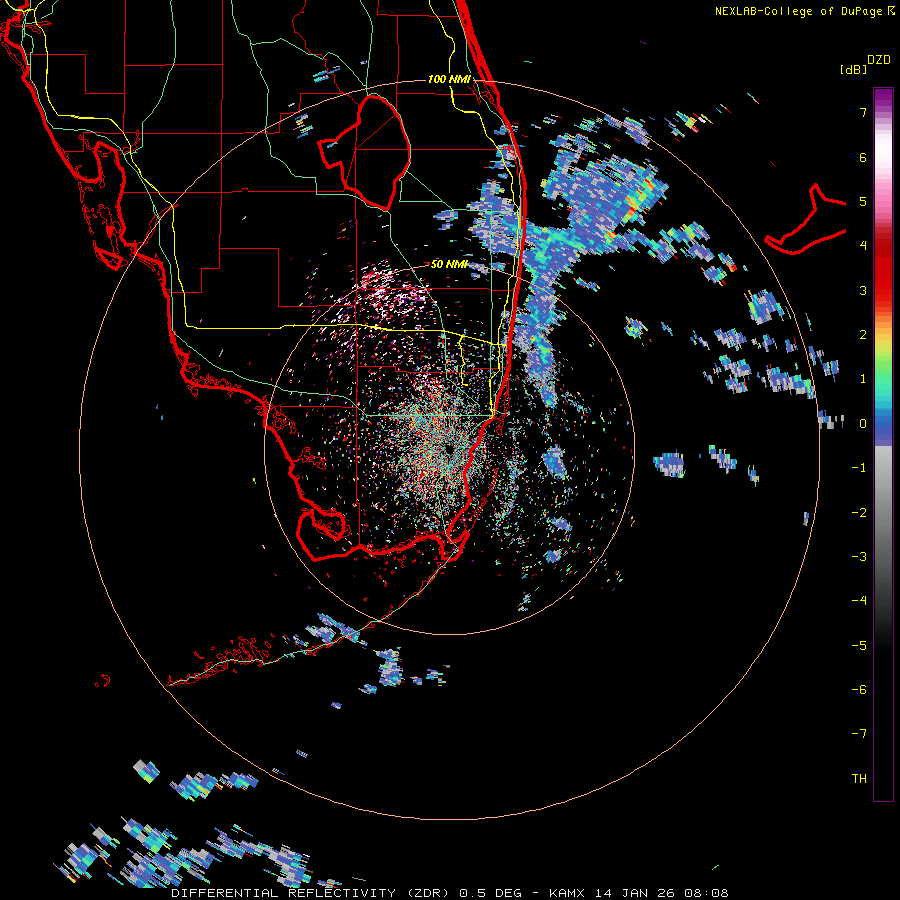Screen dimensions: 900x900
Task: Click the 0 value on the color scale
Action: click(863, 424)
